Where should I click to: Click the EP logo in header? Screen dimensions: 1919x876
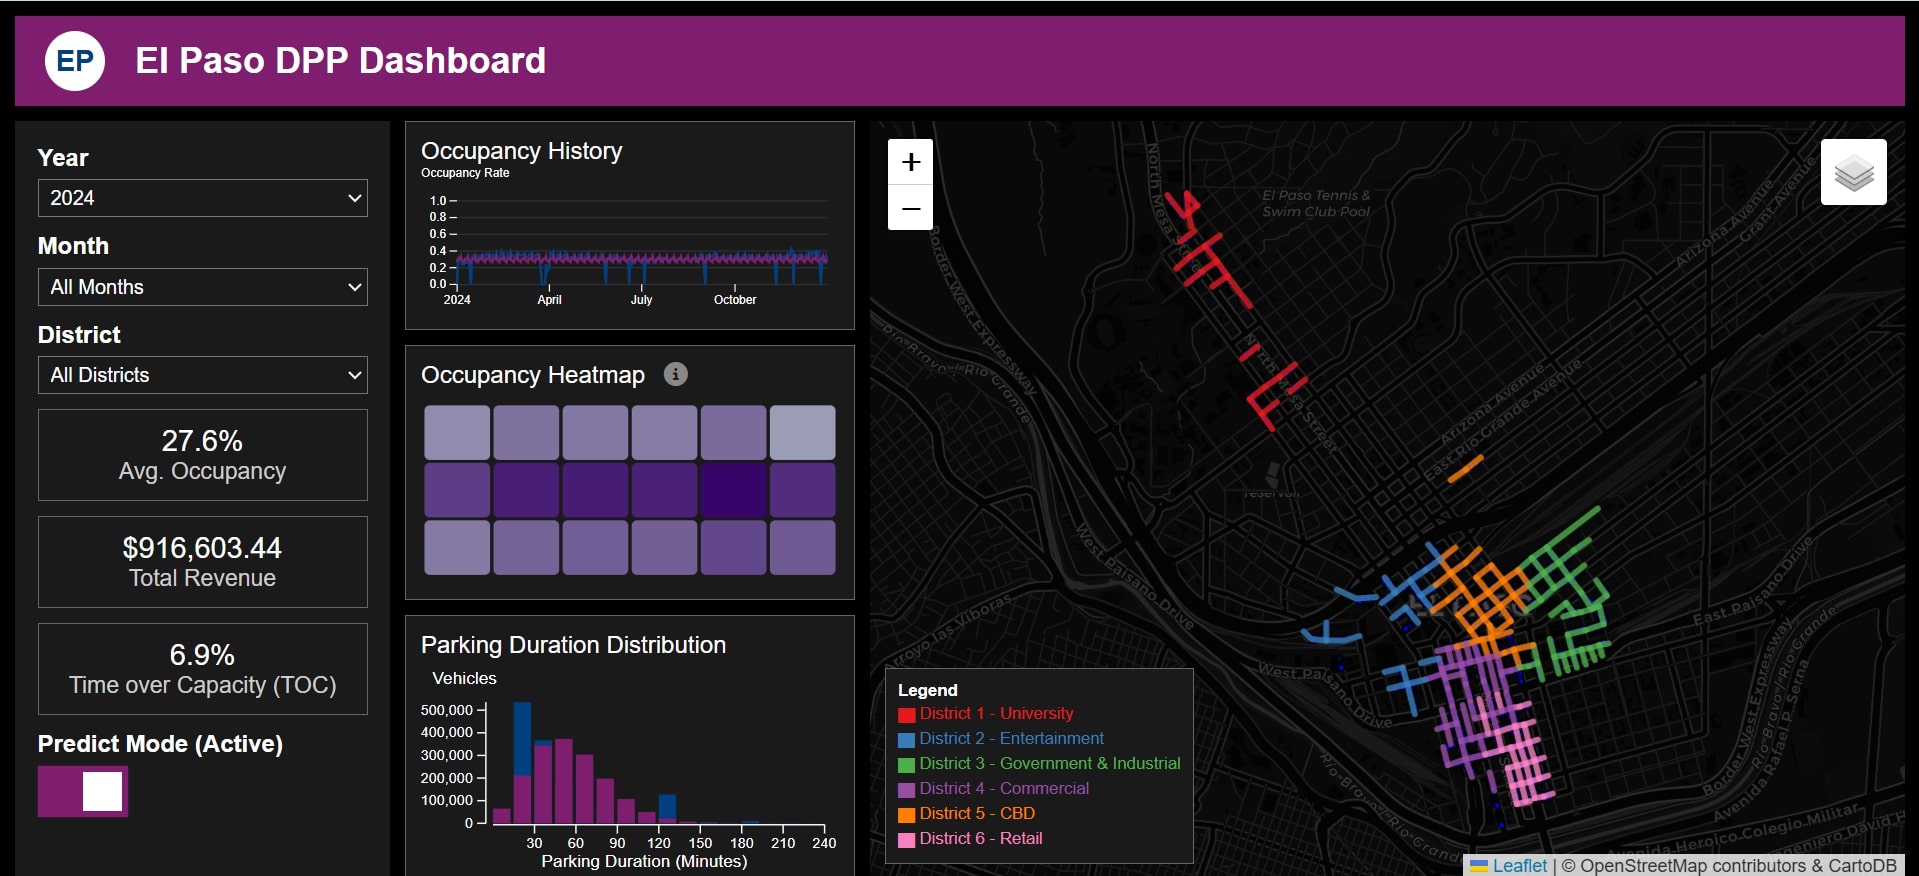click(x=75, y=61)
